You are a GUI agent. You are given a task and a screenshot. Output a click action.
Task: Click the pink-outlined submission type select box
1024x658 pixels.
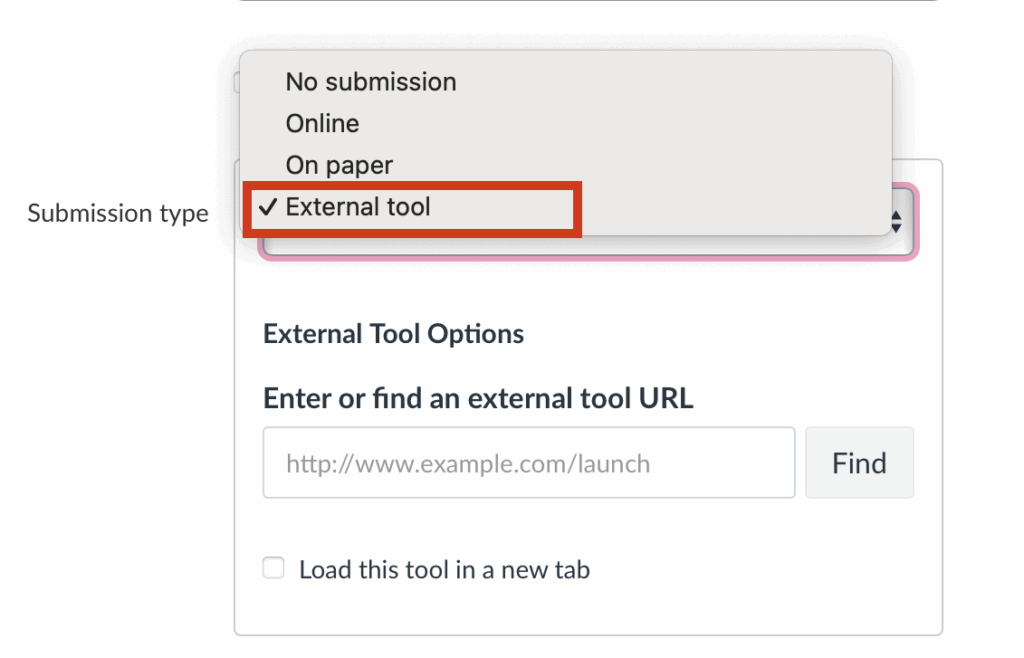point(600,247)
